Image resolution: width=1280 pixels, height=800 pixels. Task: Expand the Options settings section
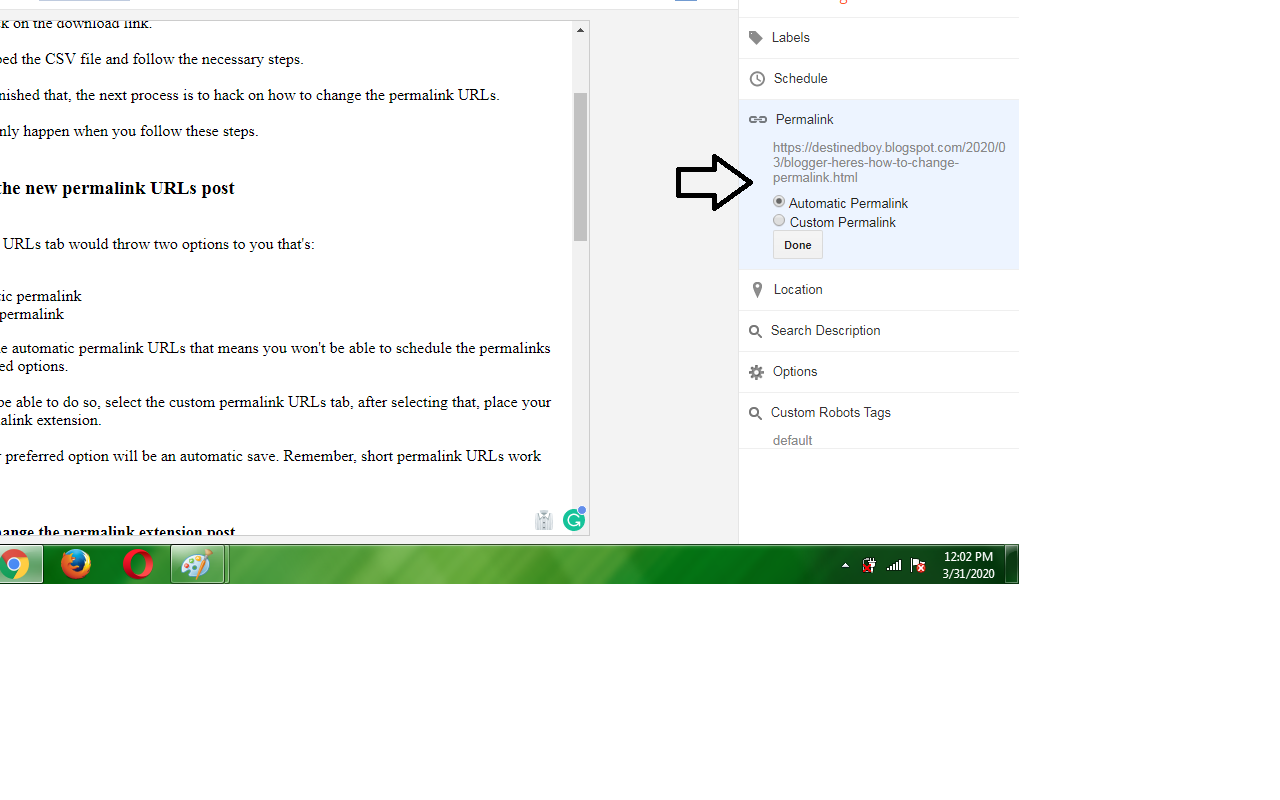[879, 372]
